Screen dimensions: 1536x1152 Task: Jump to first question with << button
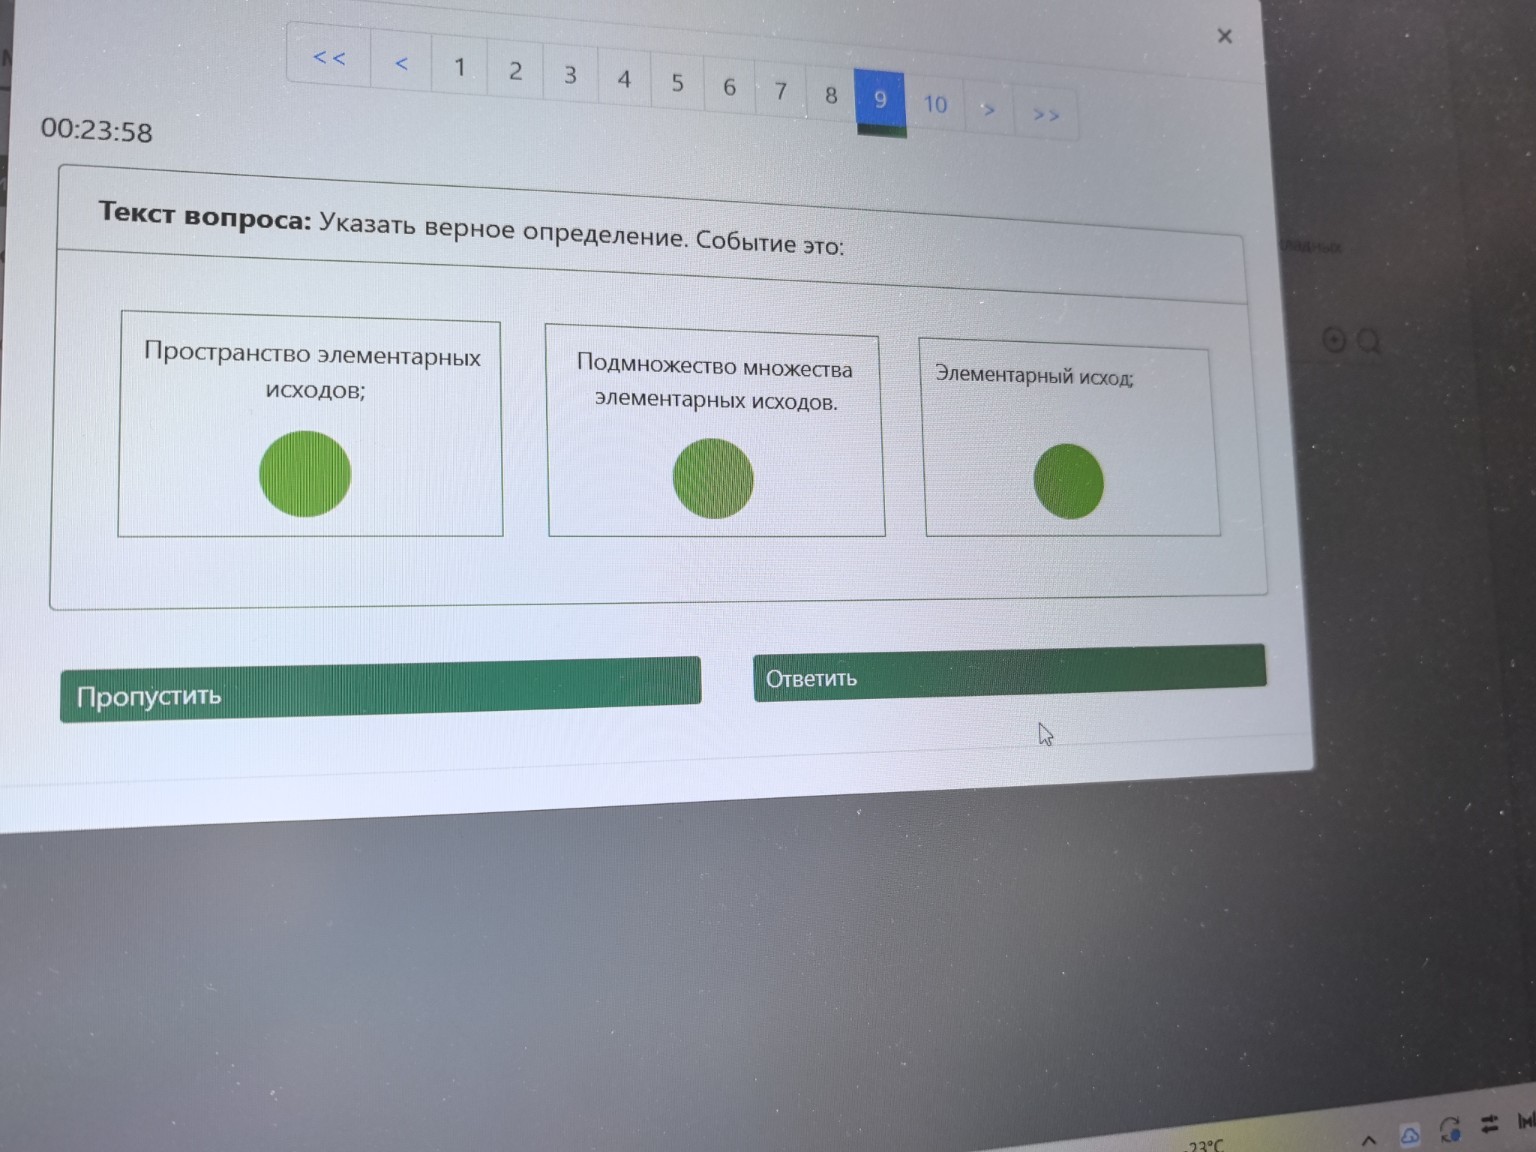coord(329,58)
